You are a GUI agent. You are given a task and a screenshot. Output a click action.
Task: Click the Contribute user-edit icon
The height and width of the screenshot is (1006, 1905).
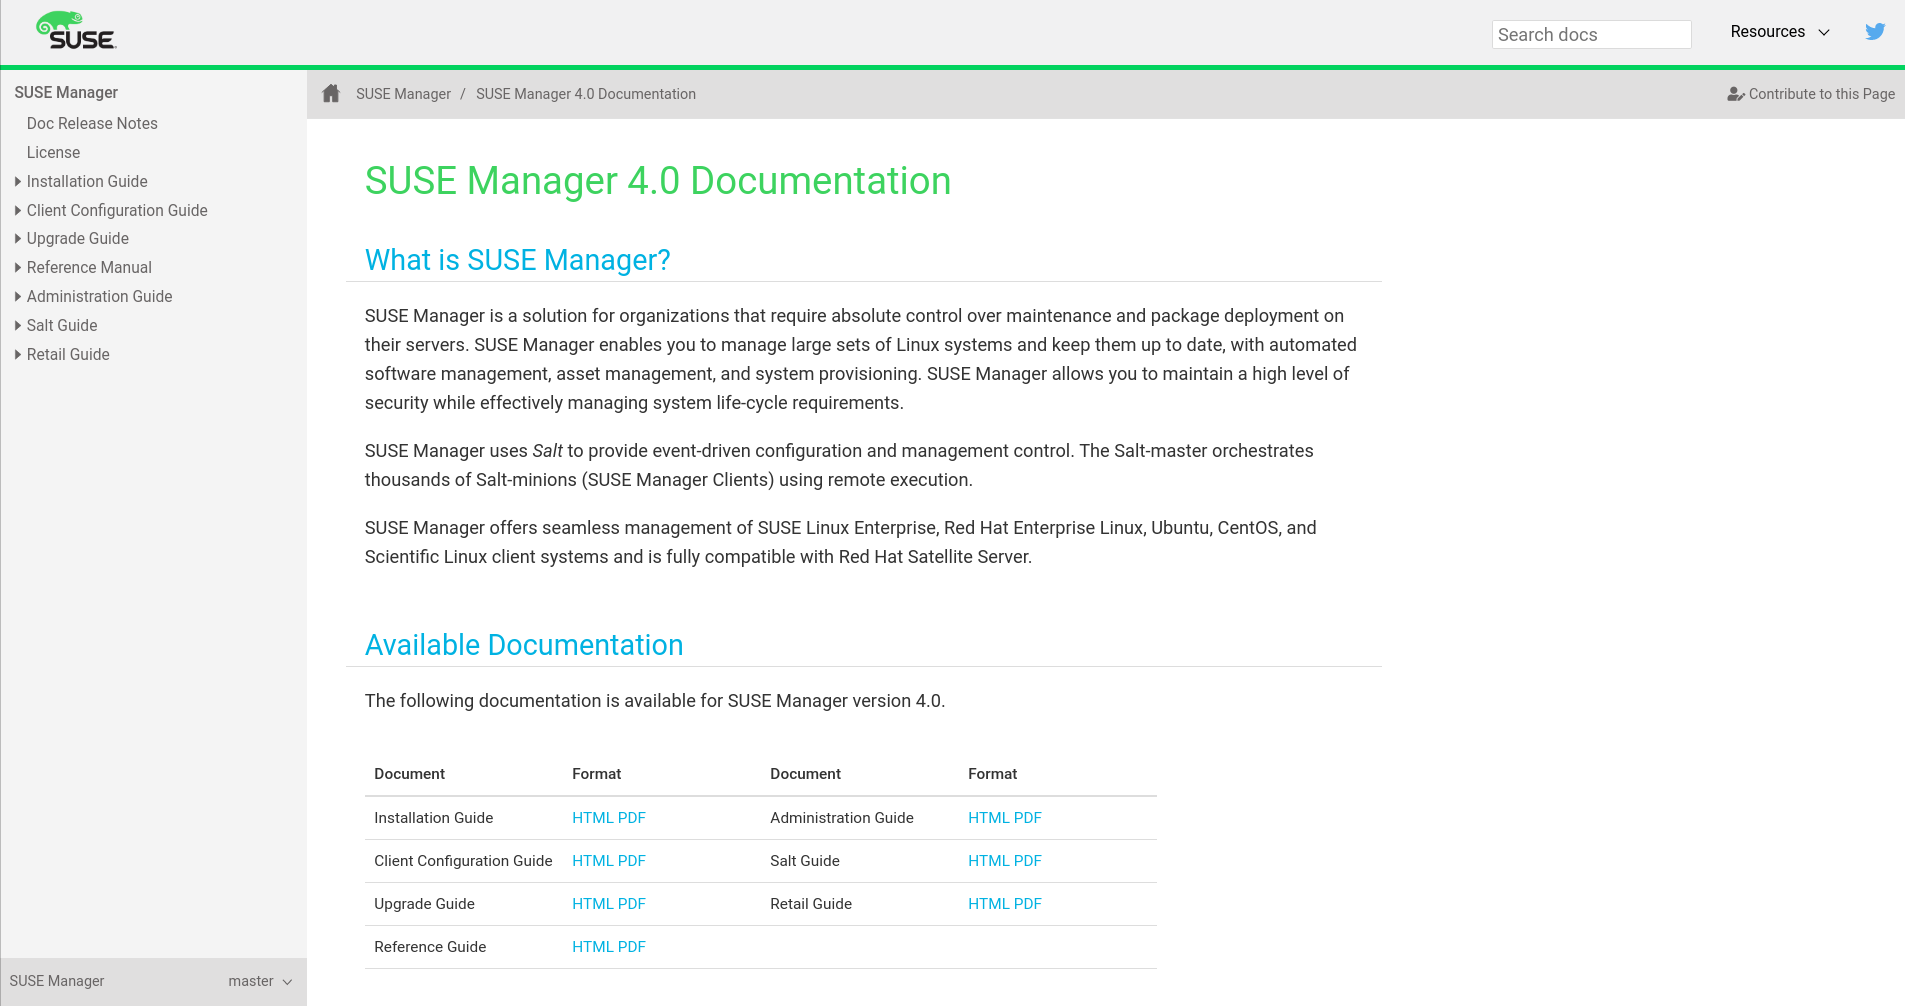[1736, 94]
